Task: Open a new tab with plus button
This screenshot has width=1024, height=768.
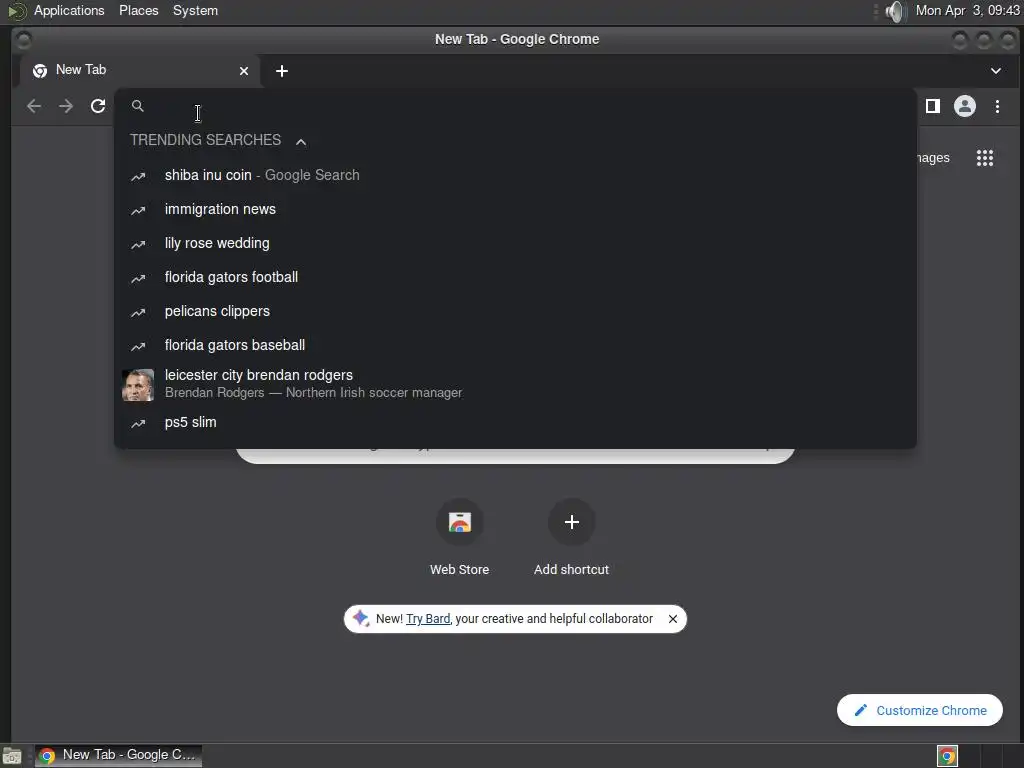Action: pyautogui.click(x=281, y=71)
